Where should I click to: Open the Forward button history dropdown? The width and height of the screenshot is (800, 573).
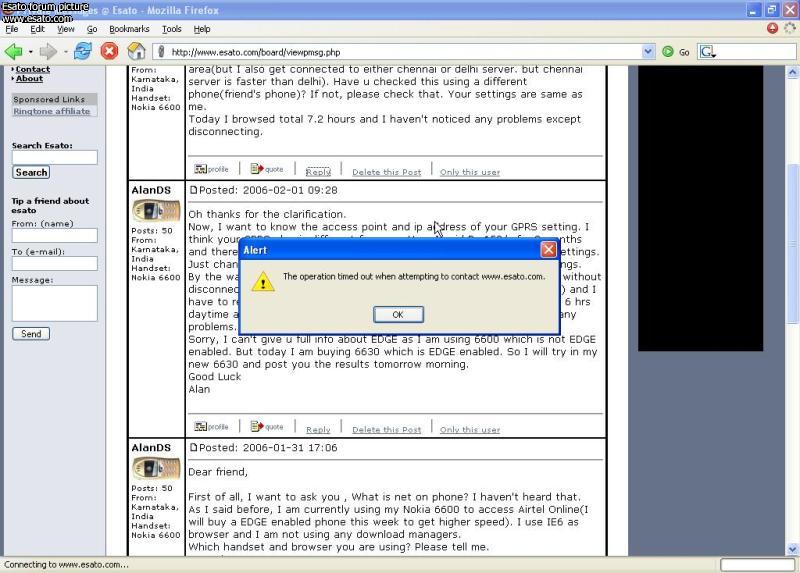click(65, 52)
